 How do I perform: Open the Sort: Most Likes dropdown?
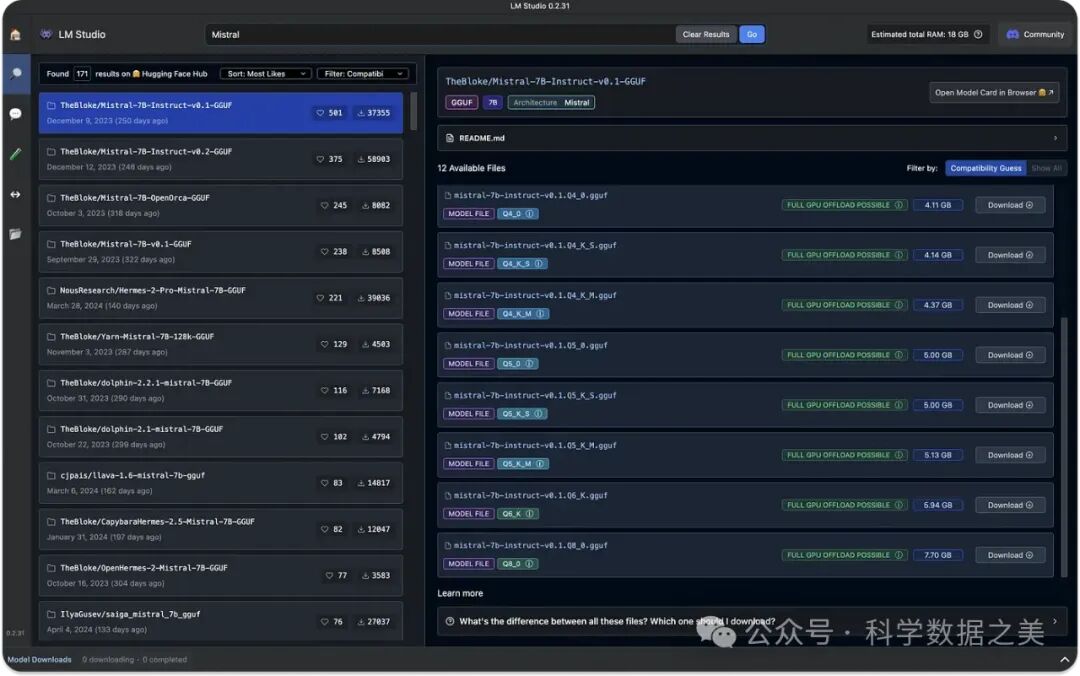tap(264, 74)
